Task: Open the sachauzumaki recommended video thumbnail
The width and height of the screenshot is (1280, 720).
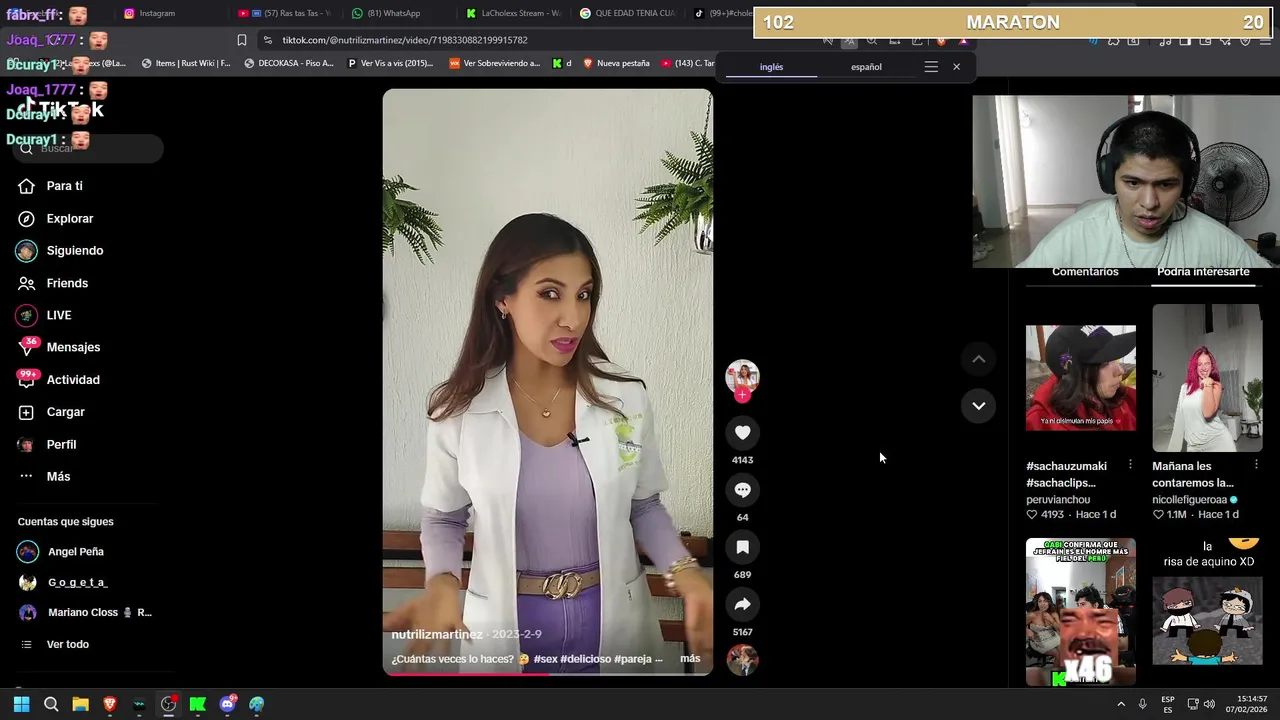Action: click(1081, 378)
